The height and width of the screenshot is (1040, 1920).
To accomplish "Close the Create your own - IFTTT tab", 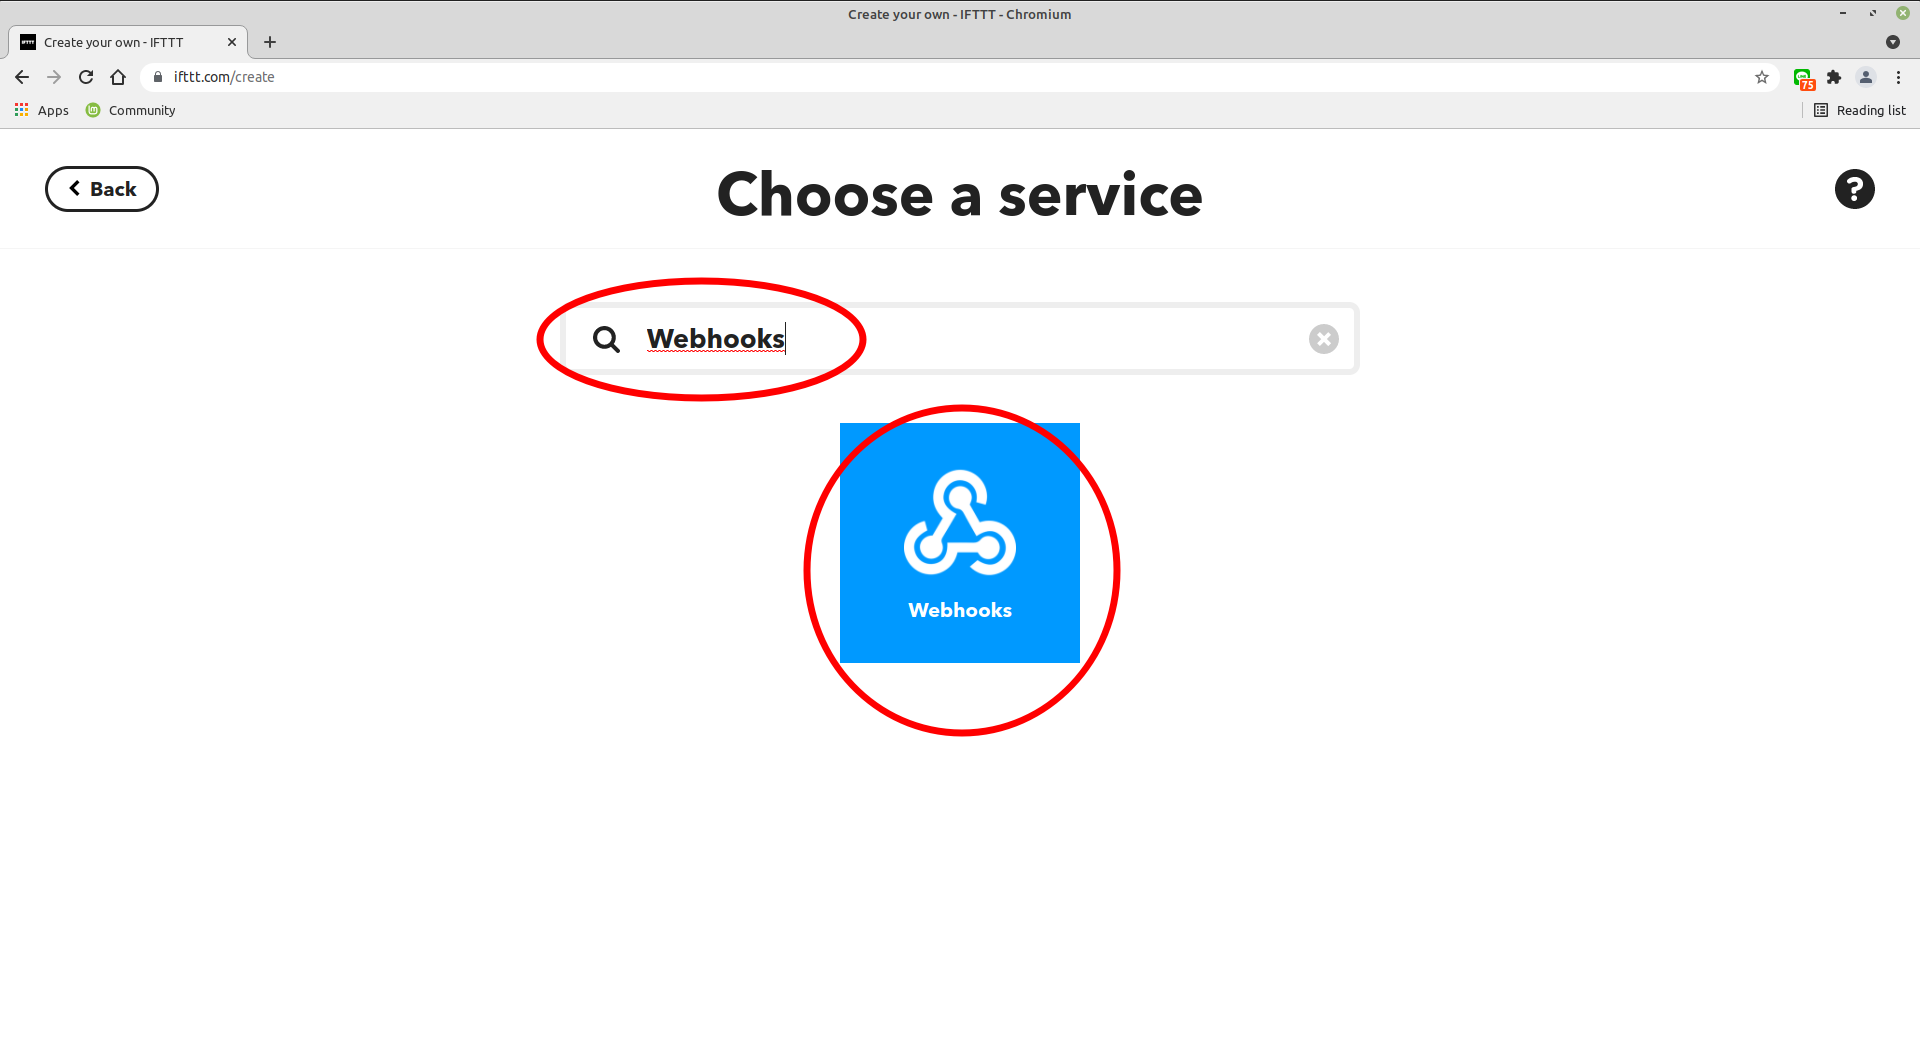I will (232, 42).
